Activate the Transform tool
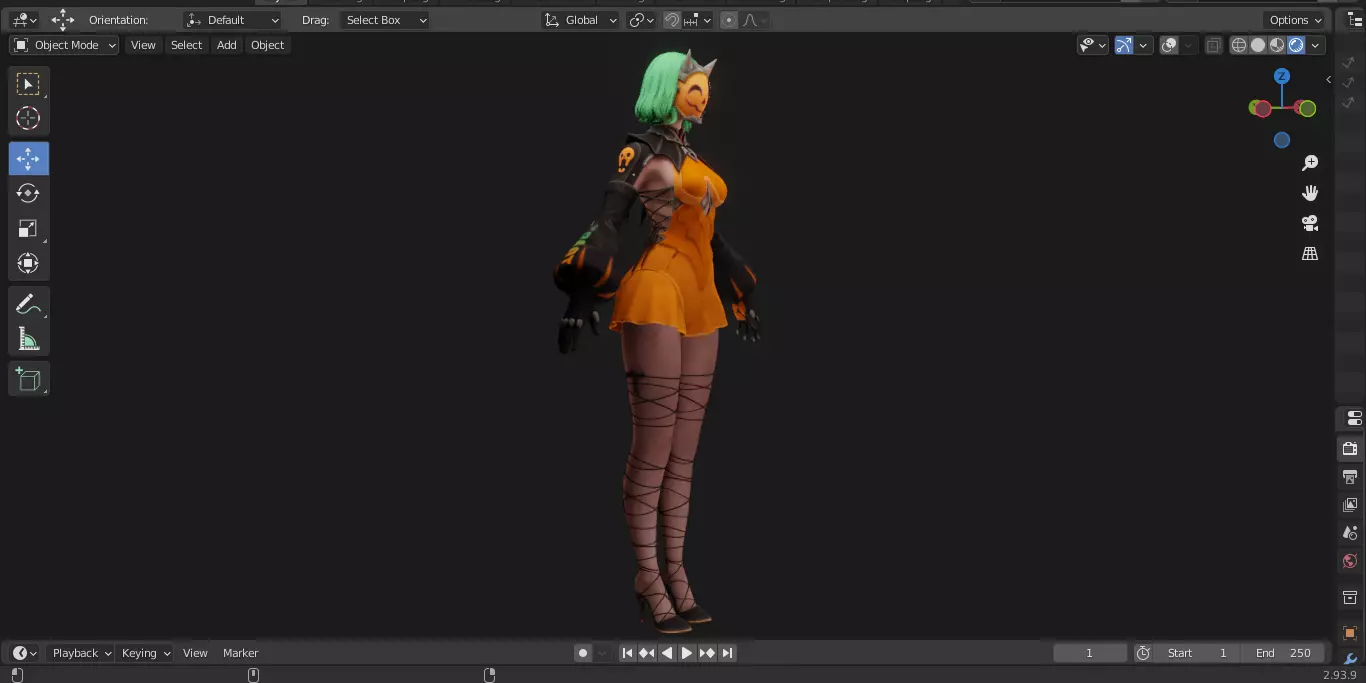Viewport: 1366px width, 683px height. pyautogui.click(x=28, y=263)
